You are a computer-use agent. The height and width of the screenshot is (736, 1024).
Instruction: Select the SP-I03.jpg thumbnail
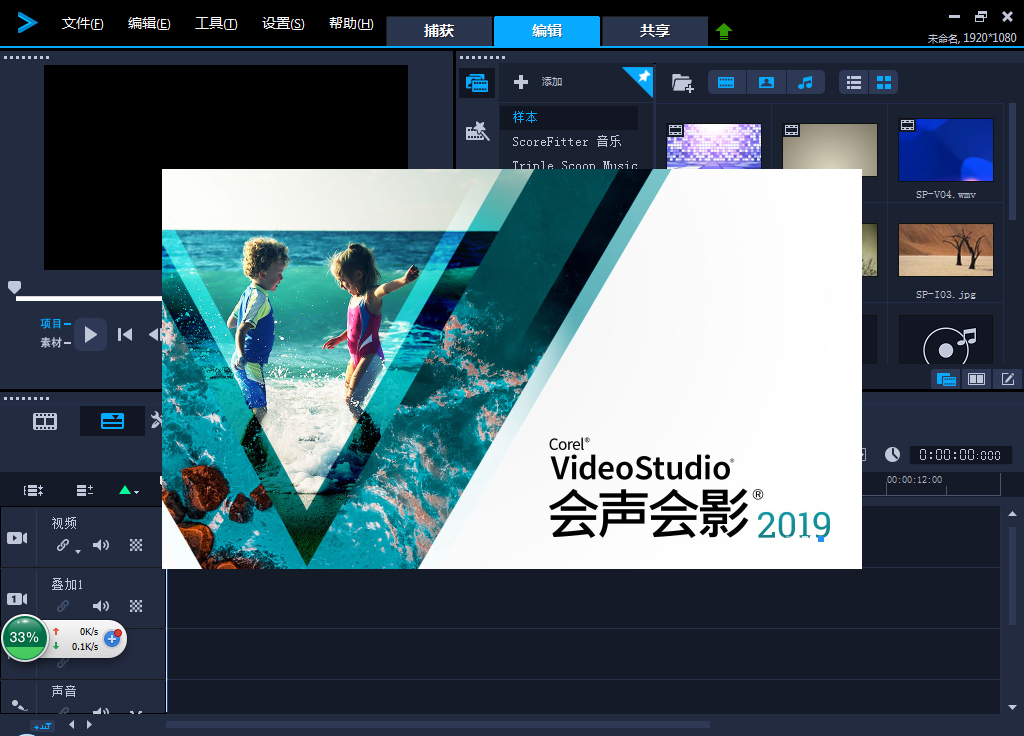point(945,251)
